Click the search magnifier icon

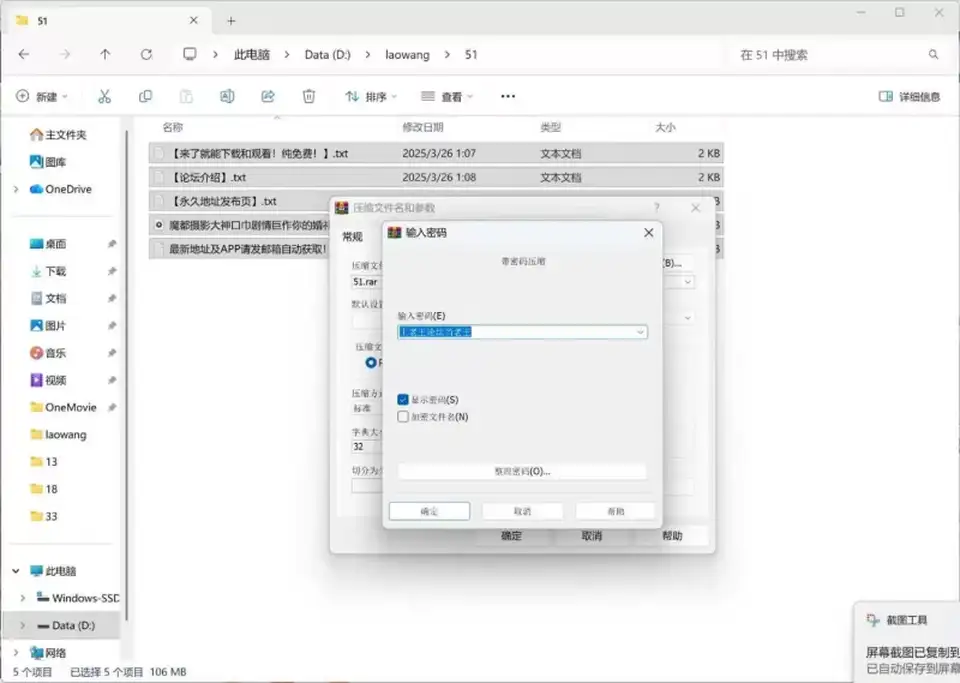[933, 54]
